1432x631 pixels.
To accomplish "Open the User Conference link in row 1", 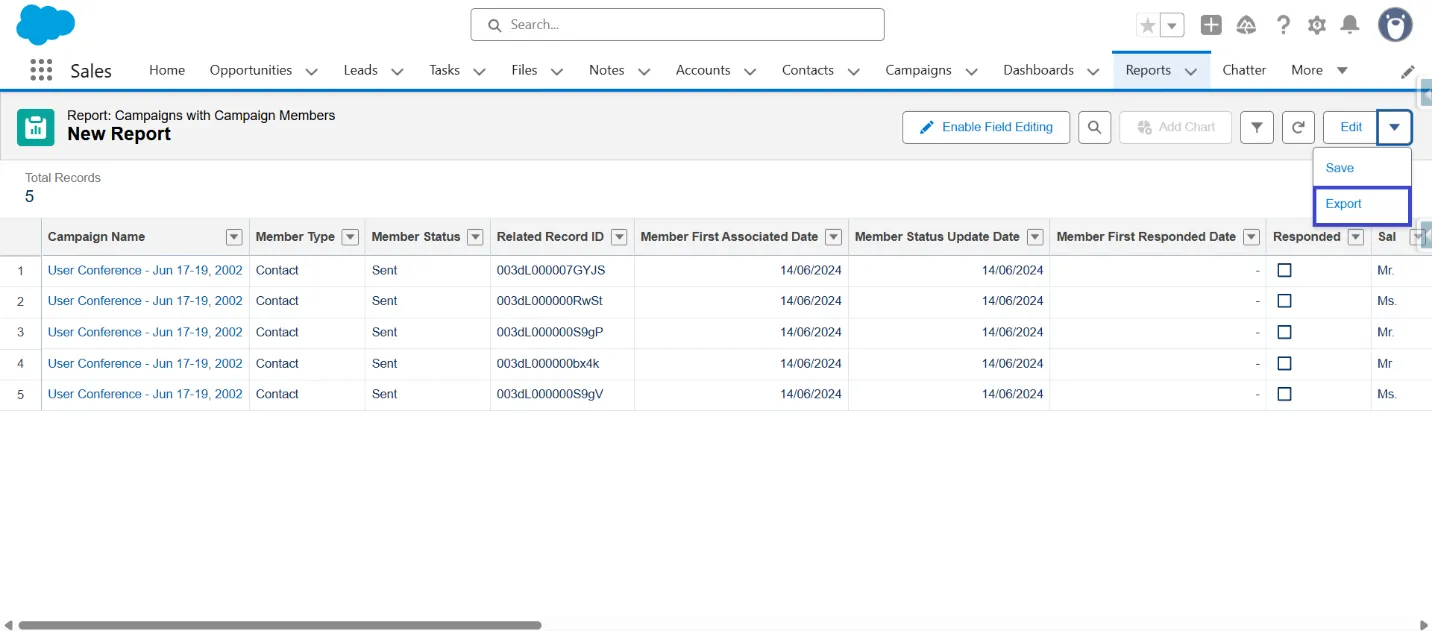I will pyautogui.click(x=145, y=270).
